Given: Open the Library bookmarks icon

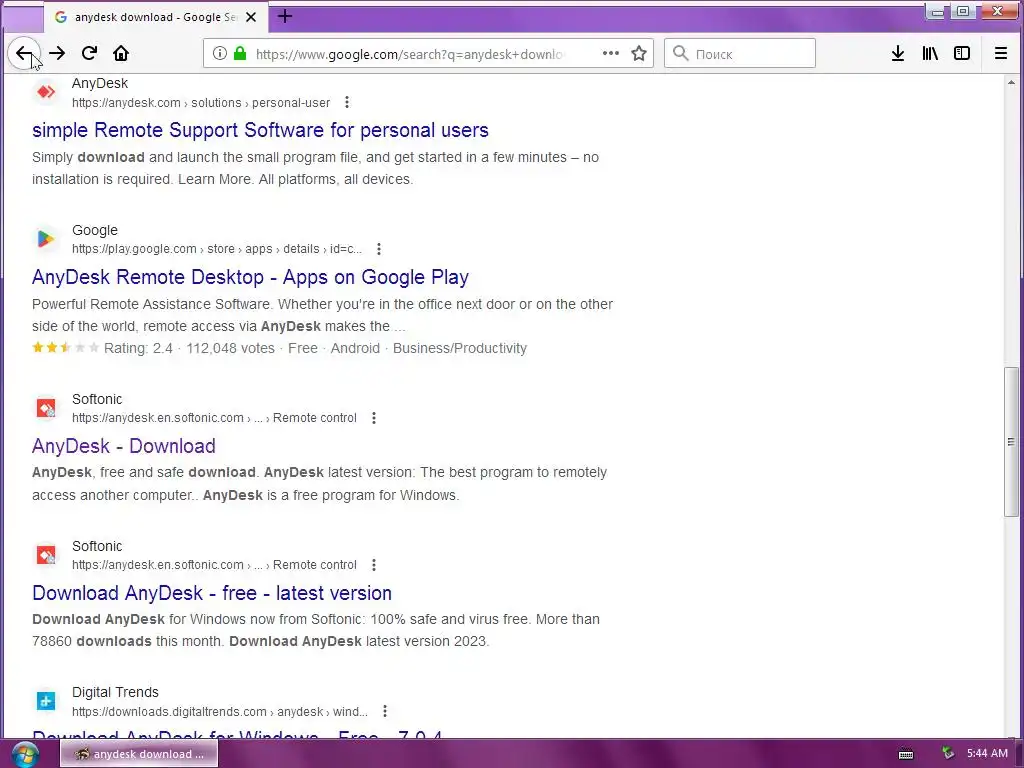Looking at the screenshot, I should click(930, 54).
